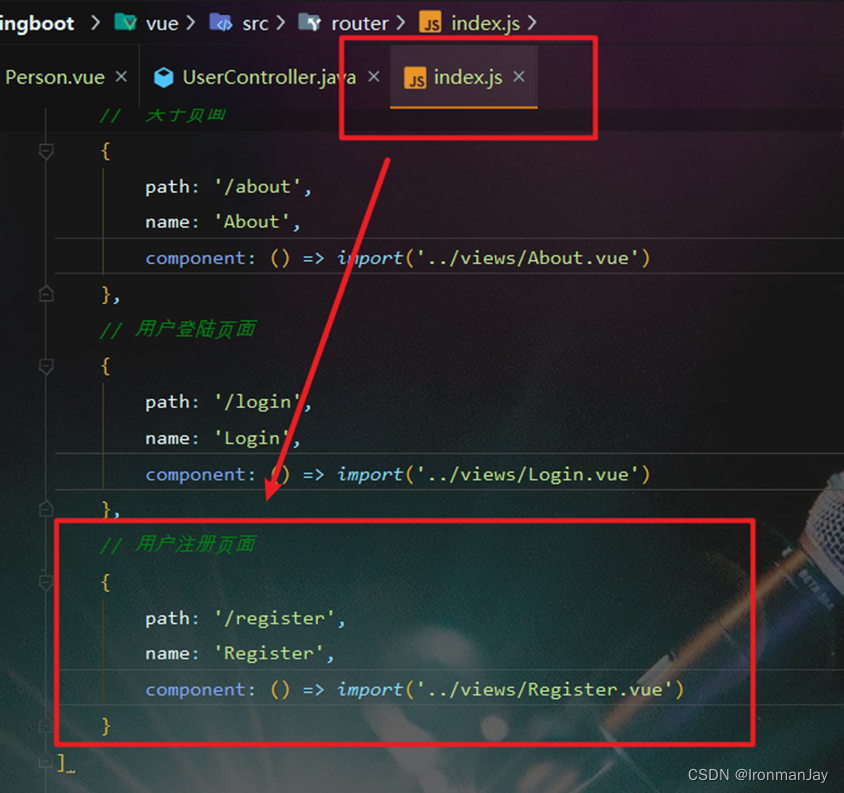
Task: Place cursor on name: 'Login' line
Action: (x=223, y=438)
